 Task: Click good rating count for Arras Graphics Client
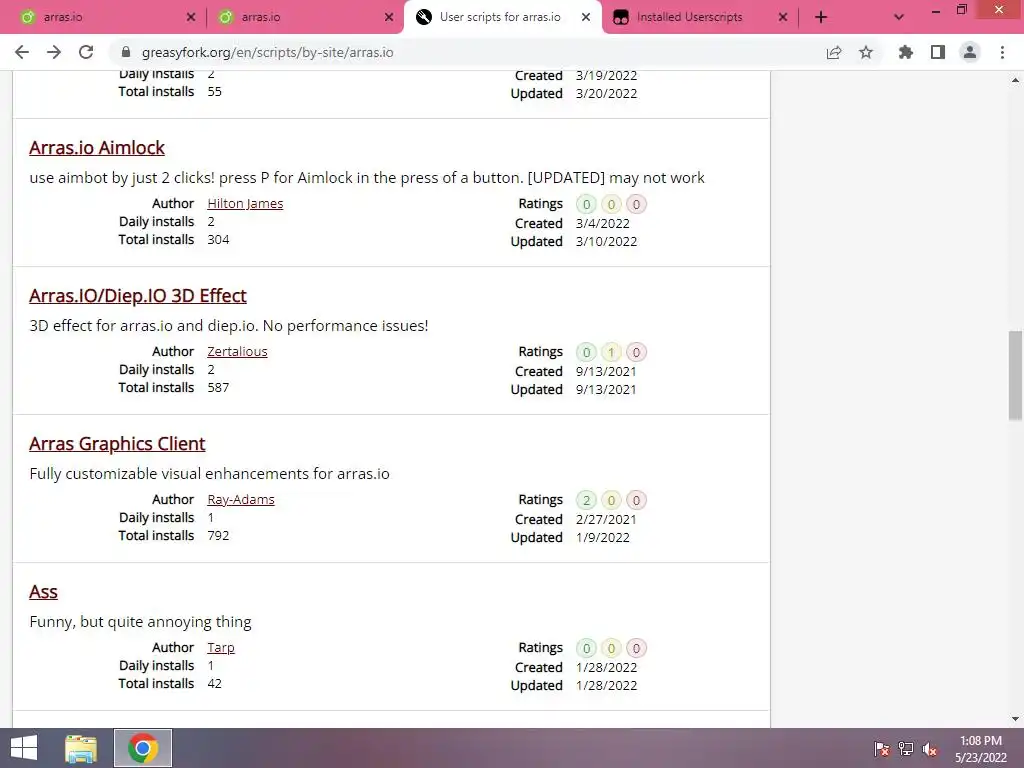click(x=586, y=500)
